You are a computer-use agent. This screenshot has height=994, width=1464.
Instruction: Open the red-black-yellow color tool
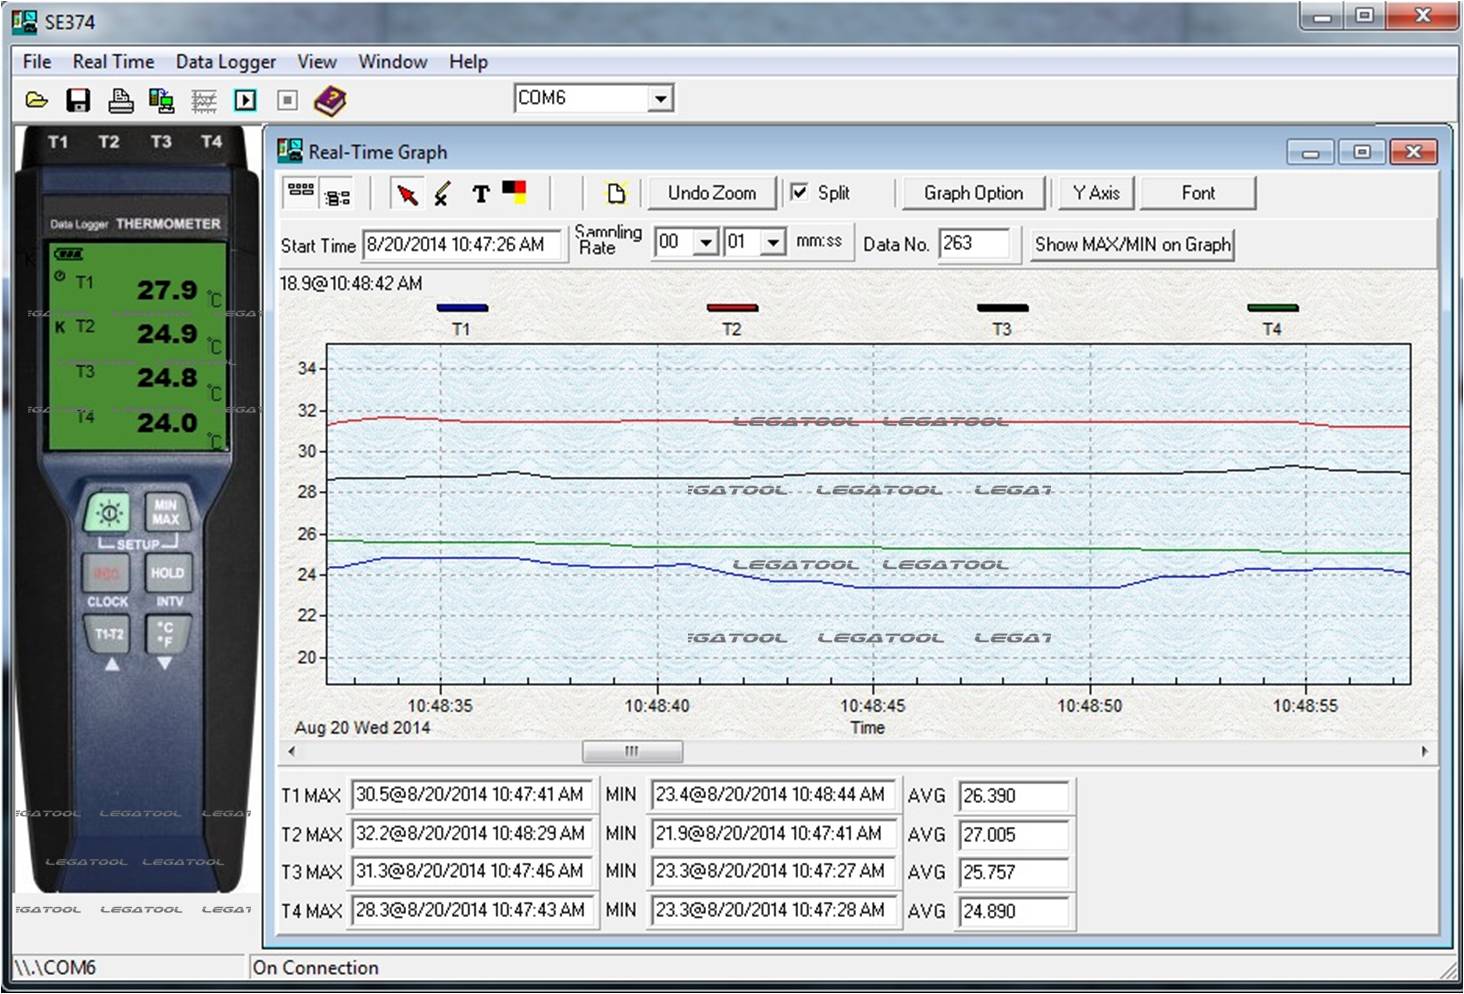(x=514, y=192)
